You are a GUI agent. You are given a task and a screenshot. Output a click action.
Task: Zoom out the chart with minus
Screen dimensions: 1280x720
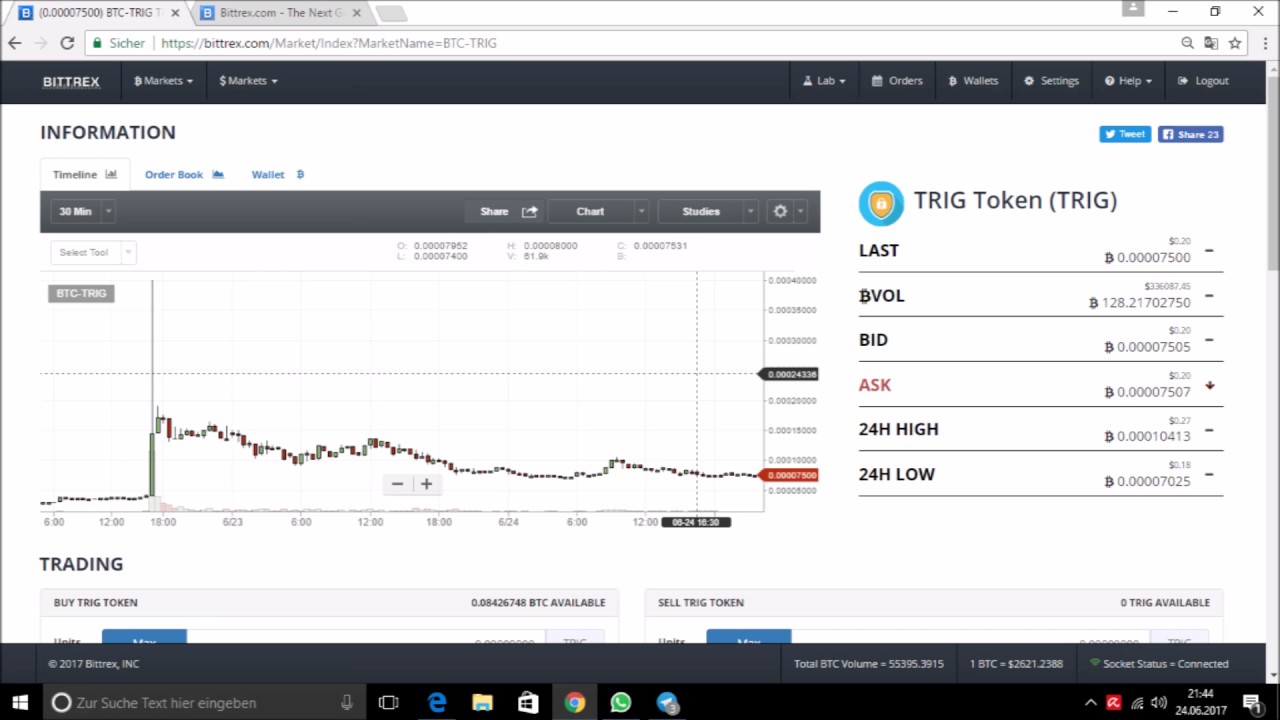point(397,484)
